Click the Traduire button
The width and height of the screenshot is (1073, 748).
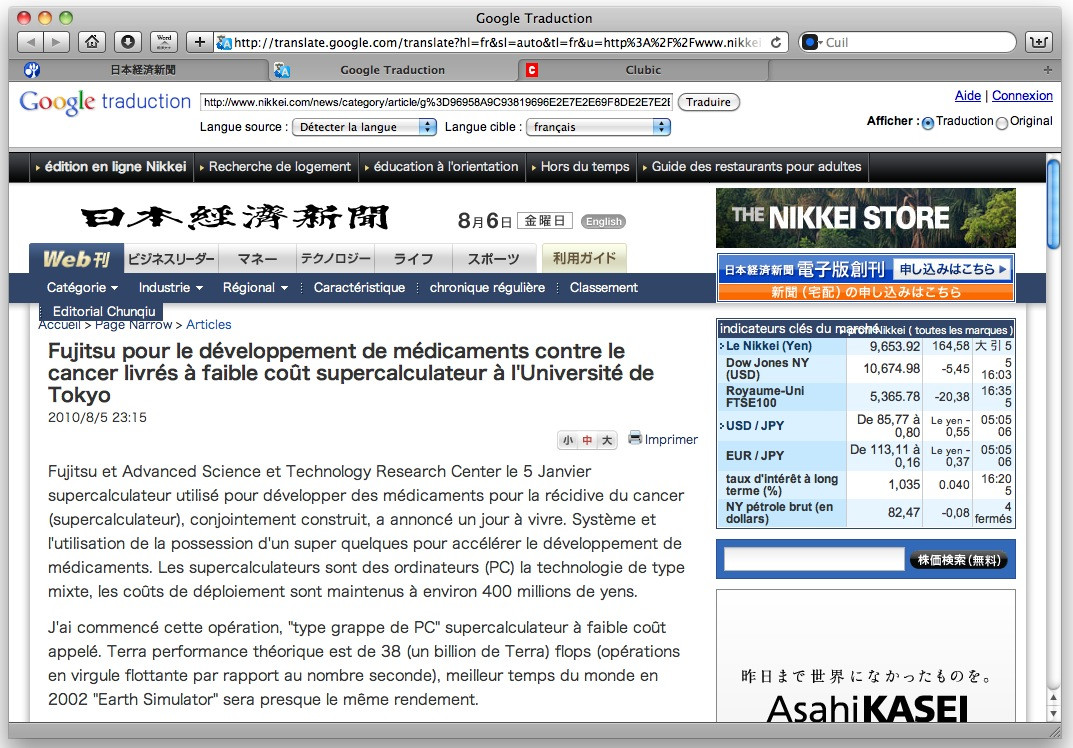(708, 102)
